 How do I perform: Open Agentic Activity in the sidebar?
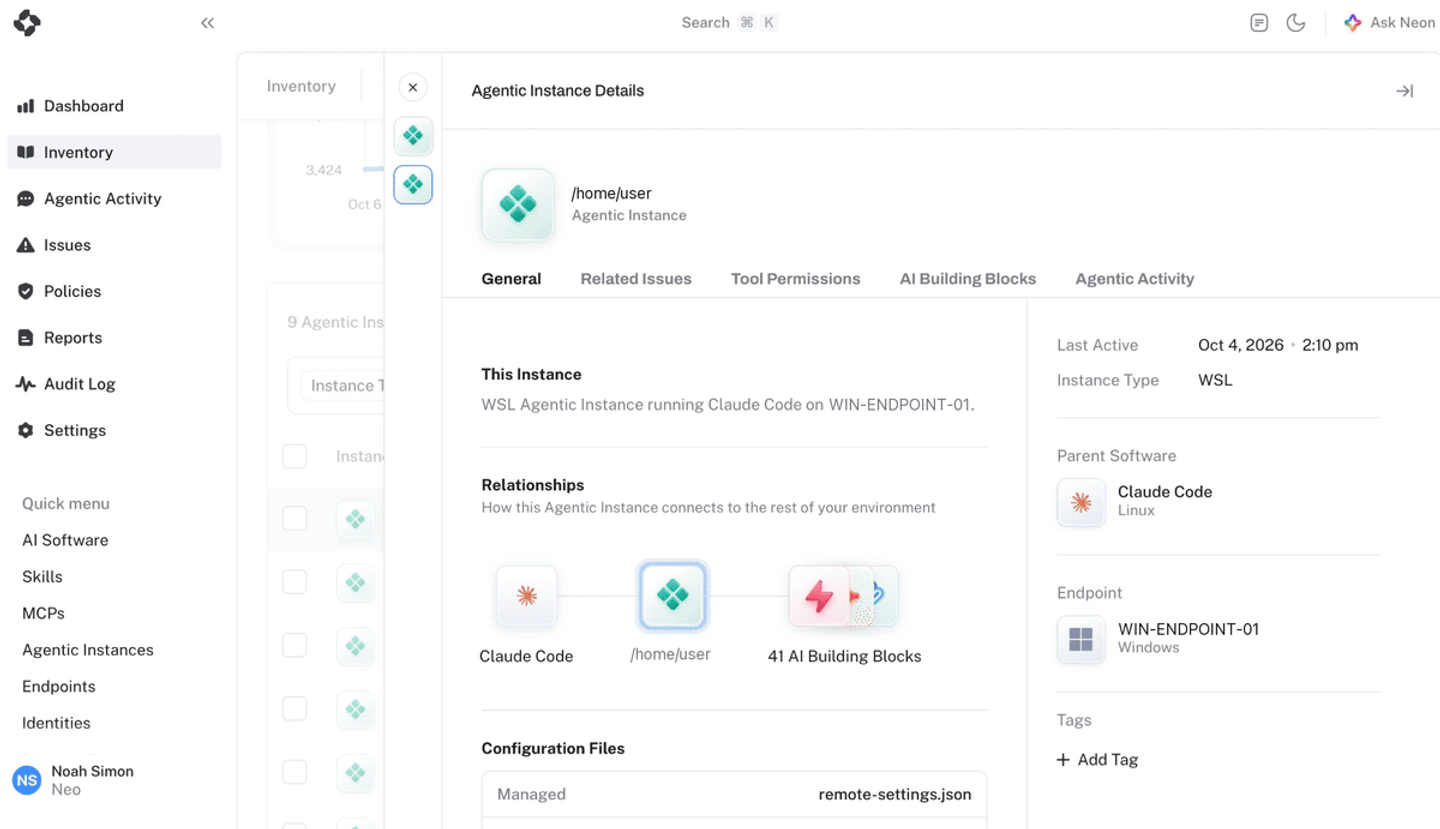click(x=115, y=198)
